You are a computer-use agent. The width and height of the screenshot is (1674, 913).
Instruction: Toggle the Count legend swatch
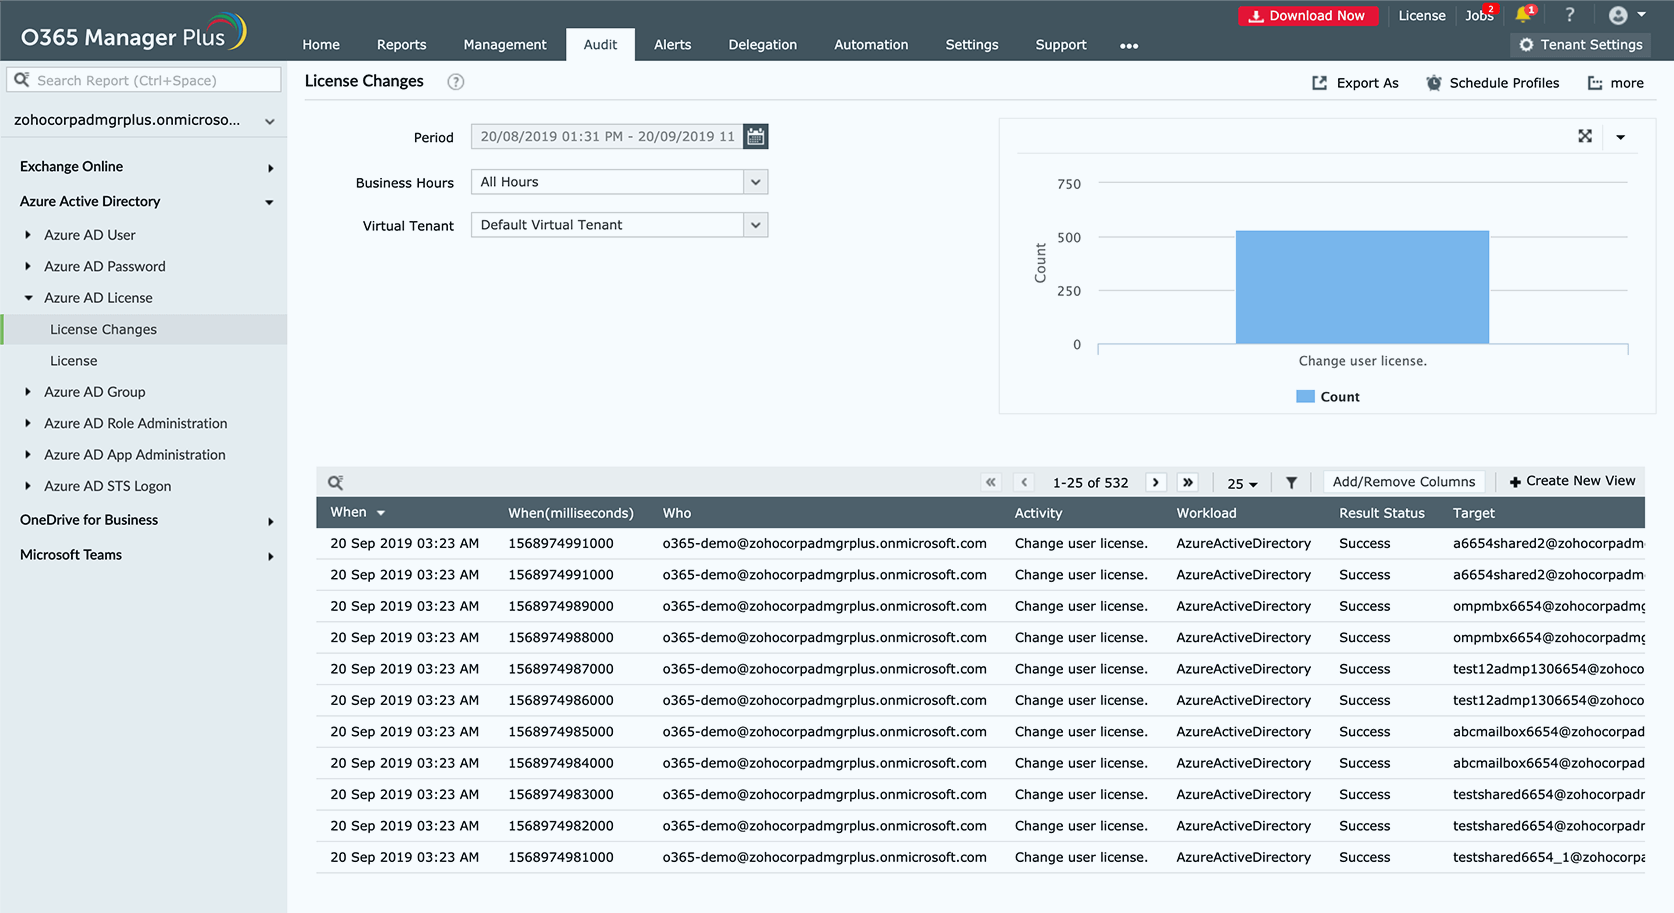(x=1305, y=397)
